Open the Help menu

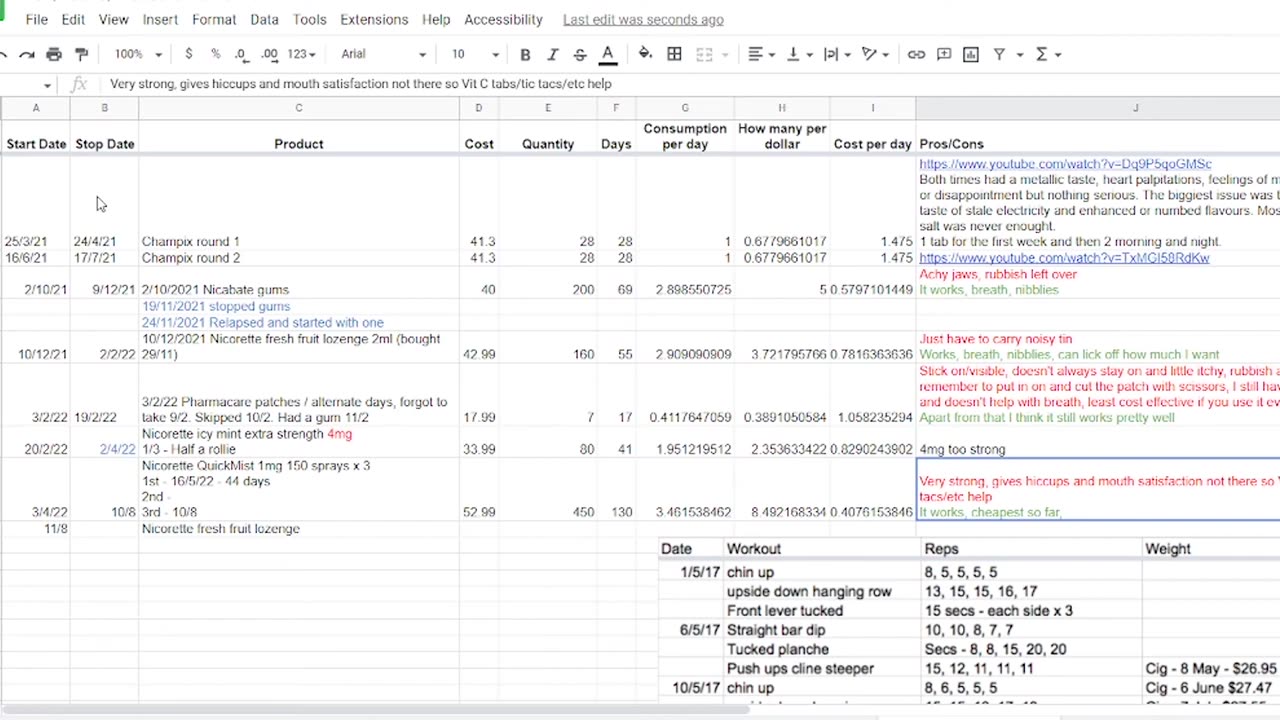[436, 19]
